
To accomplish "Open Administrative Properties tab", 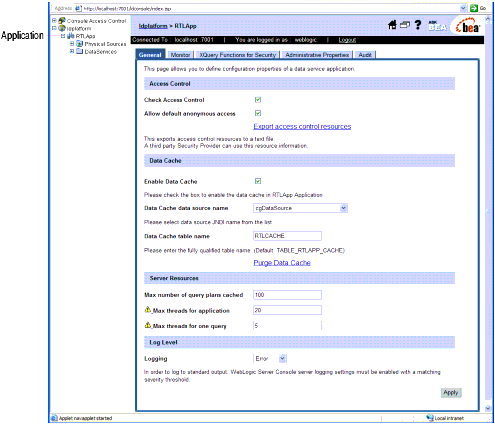I will point(317,55).
